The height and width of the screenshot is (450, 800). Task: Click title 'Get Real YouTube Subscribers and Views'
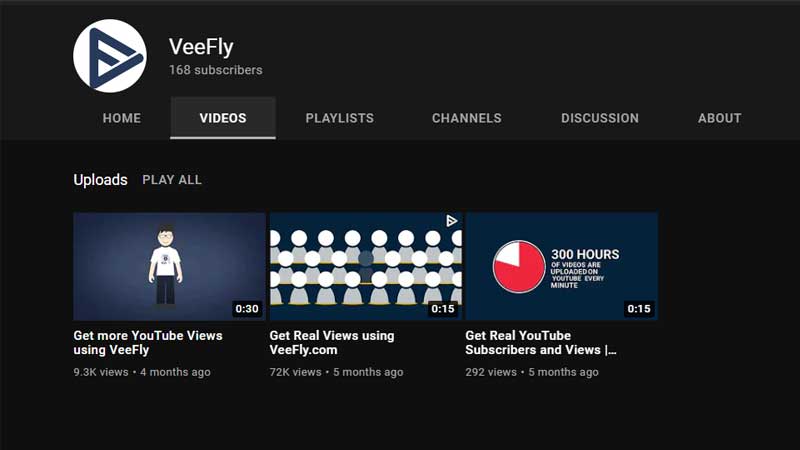(x=541, y=342)
